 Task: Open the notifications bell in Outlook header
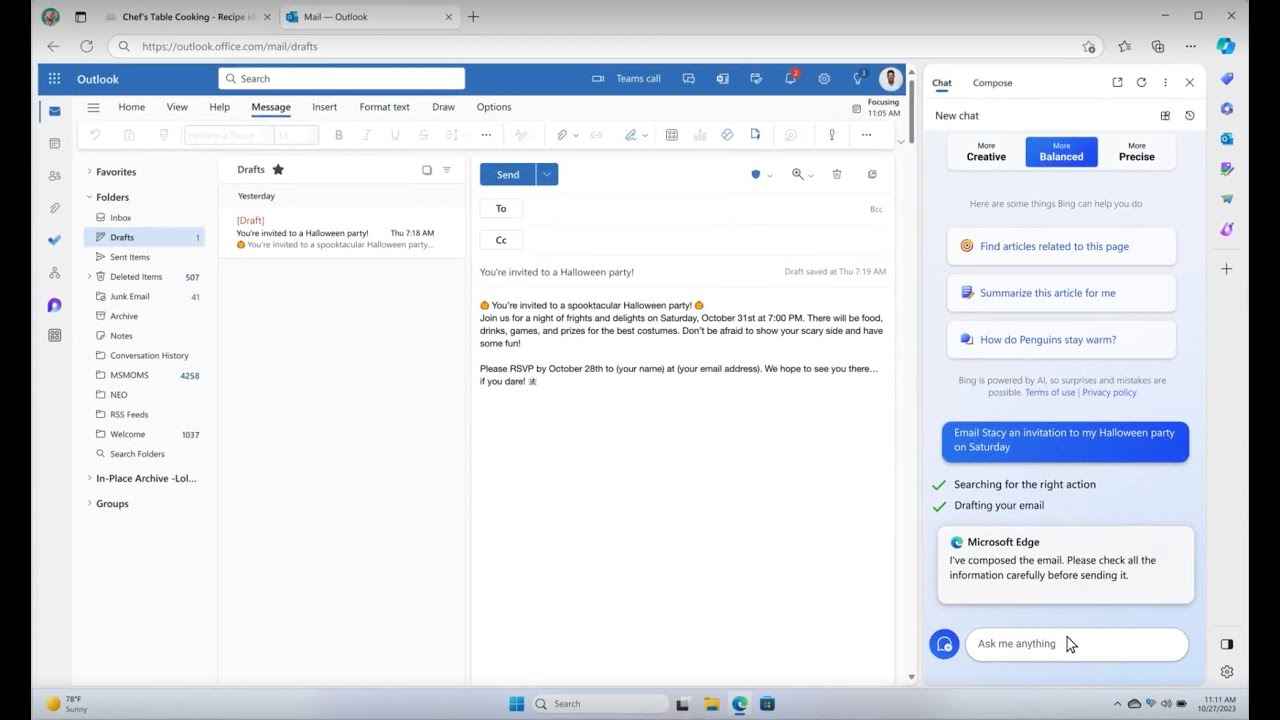click(790, 79)
